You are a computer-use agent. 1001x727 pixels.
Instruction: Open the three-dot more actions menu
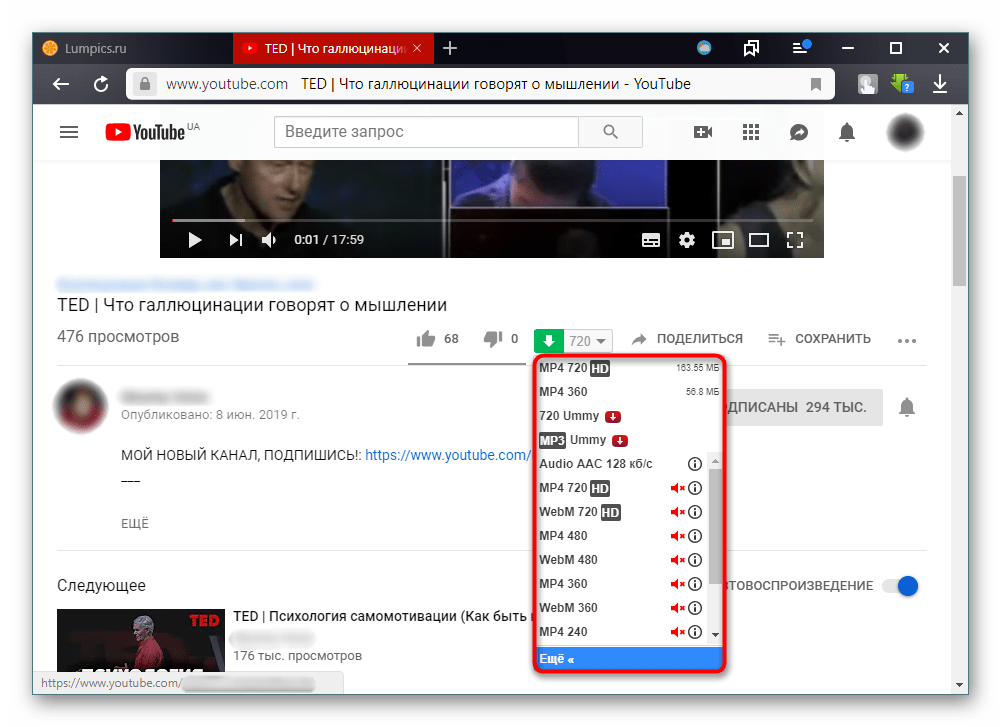(x=907, y=341)
